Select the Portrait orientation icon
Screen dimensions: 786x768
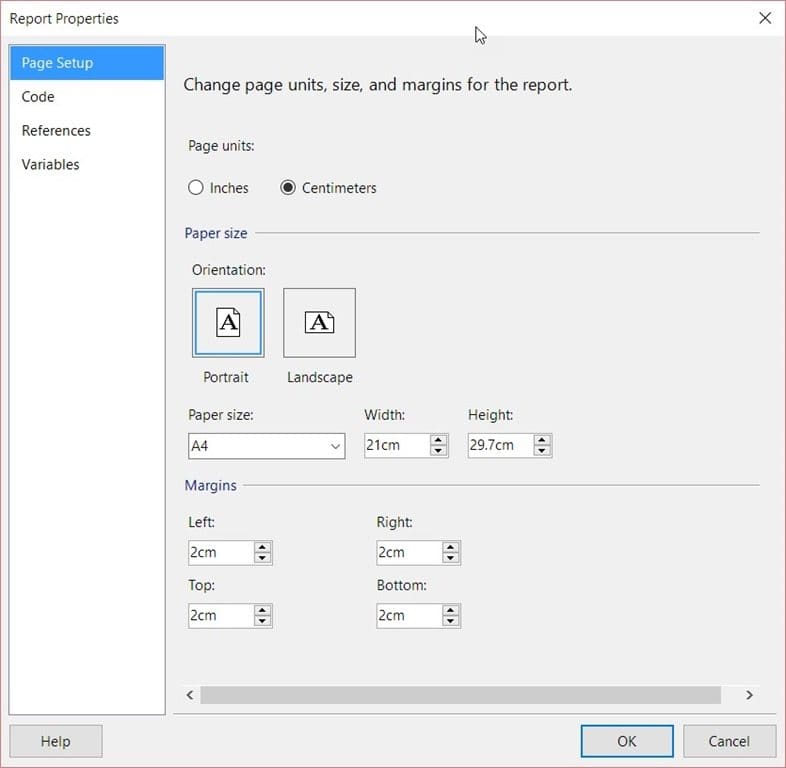click(228, 322)
